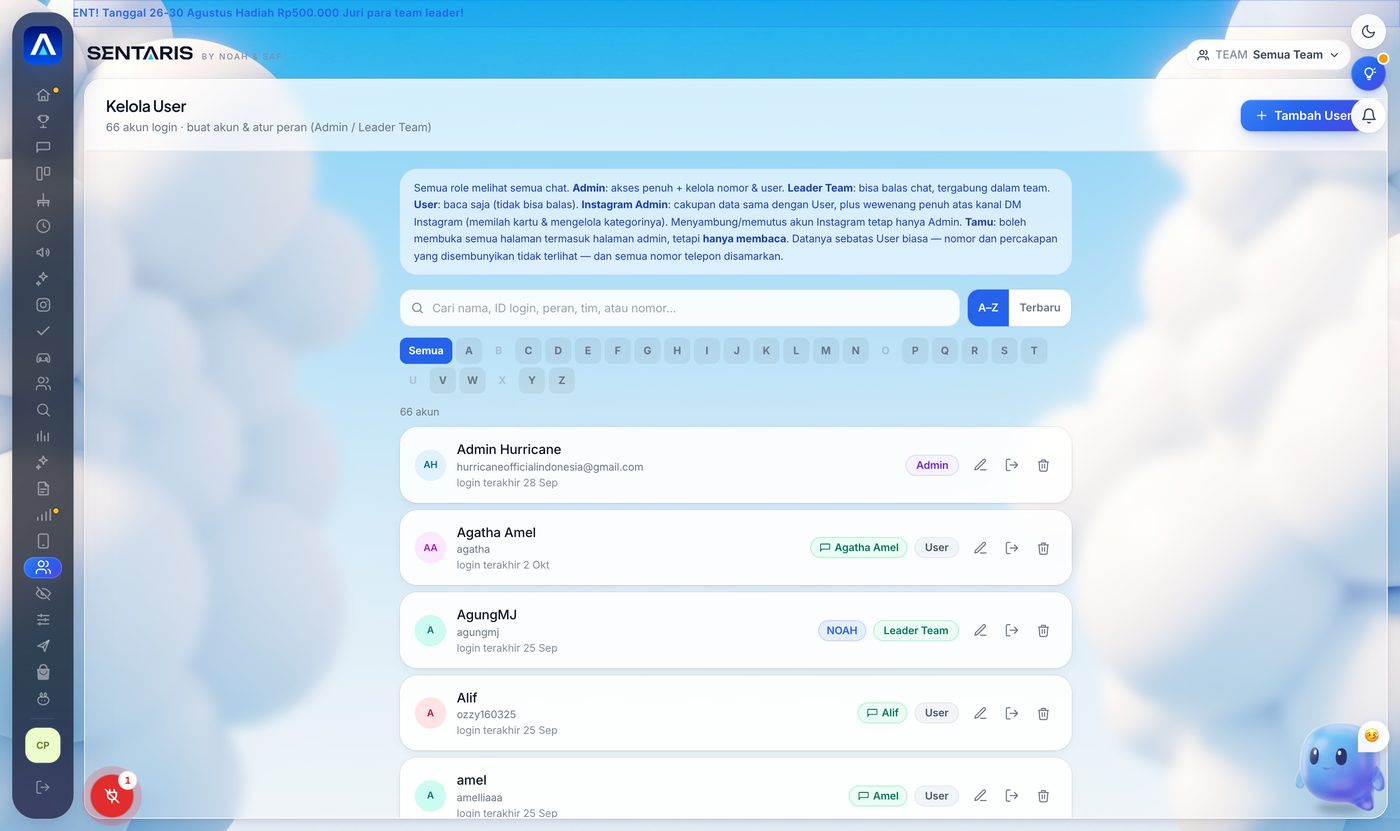Screen dimensions: 1400x831
Task: Open the mobile phone icon in the sidebar
Action: (x=43, y=541)
